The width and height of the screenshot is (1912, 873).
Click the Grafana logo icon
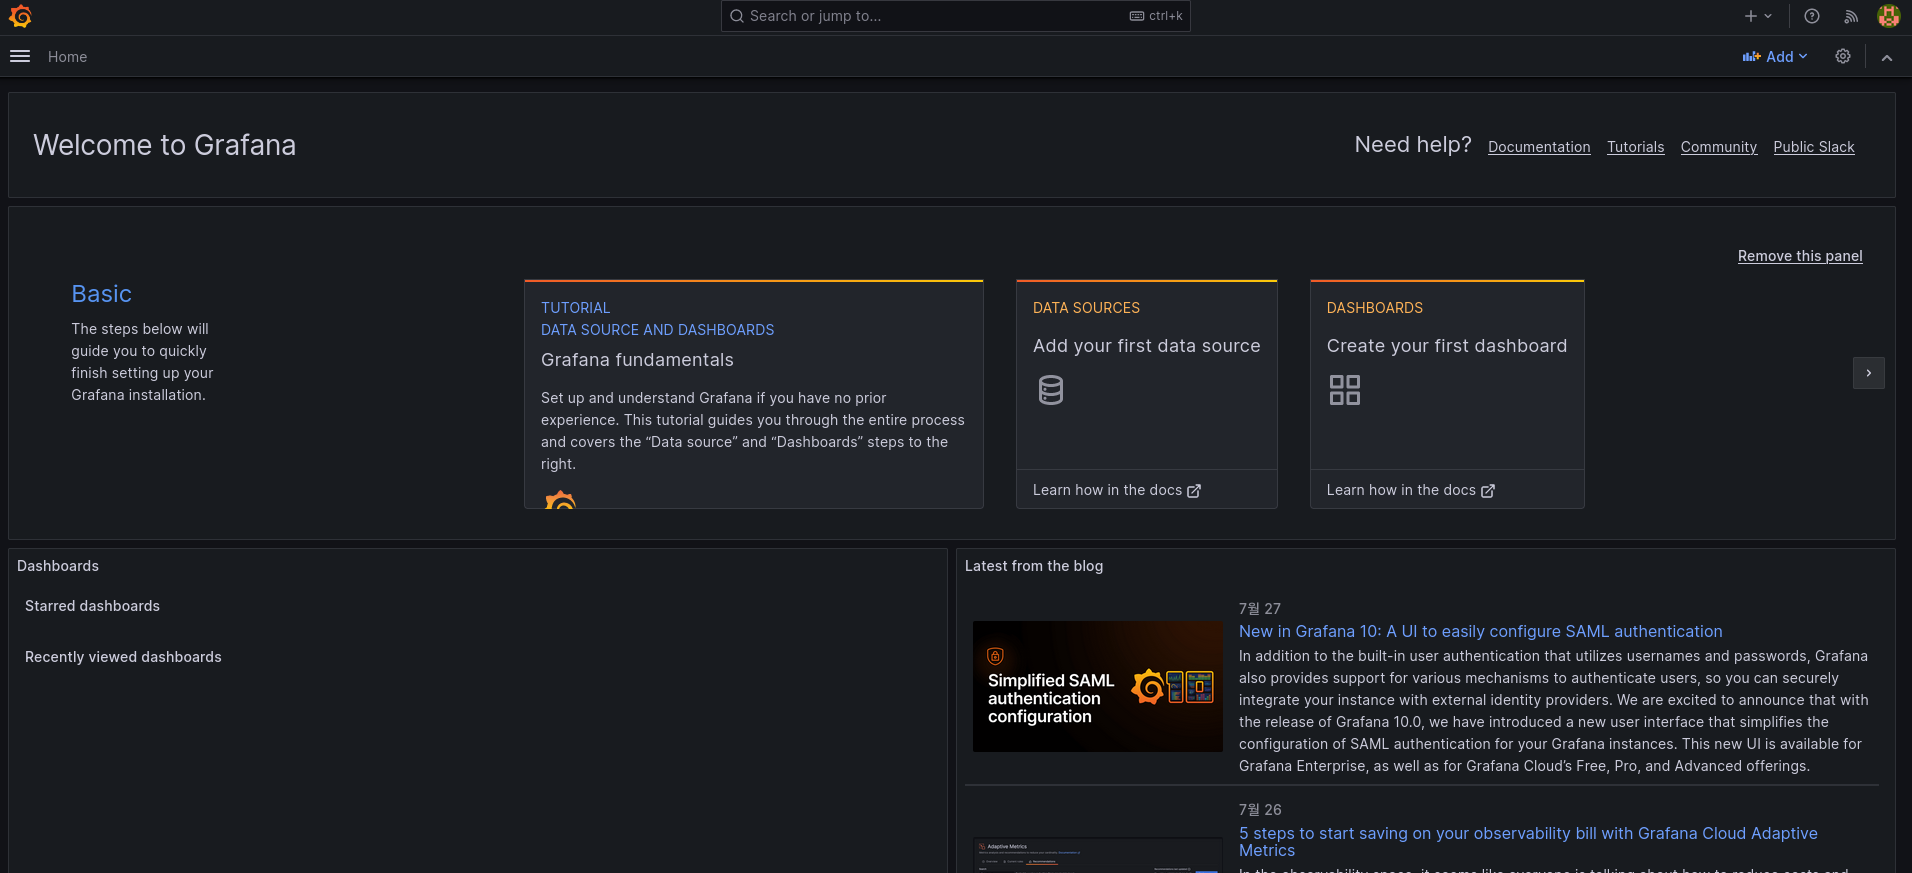coord(20,16)
